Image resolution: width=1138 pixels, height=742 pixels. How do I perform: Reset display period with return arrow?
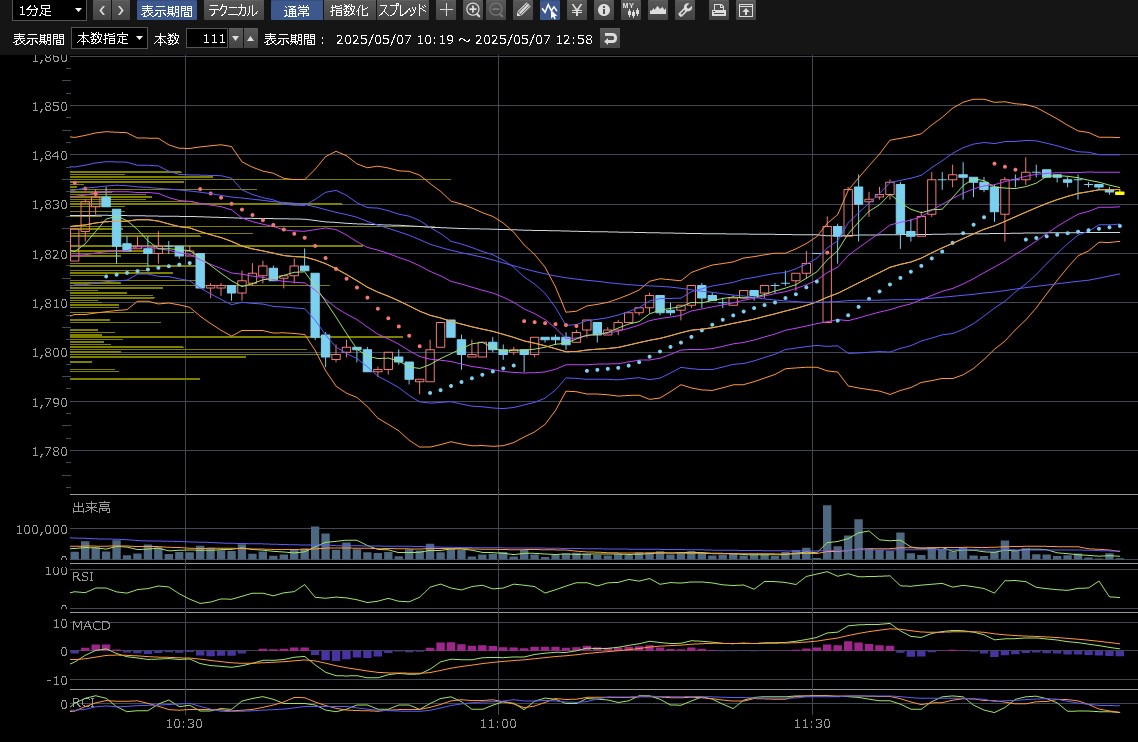[610, 38]
